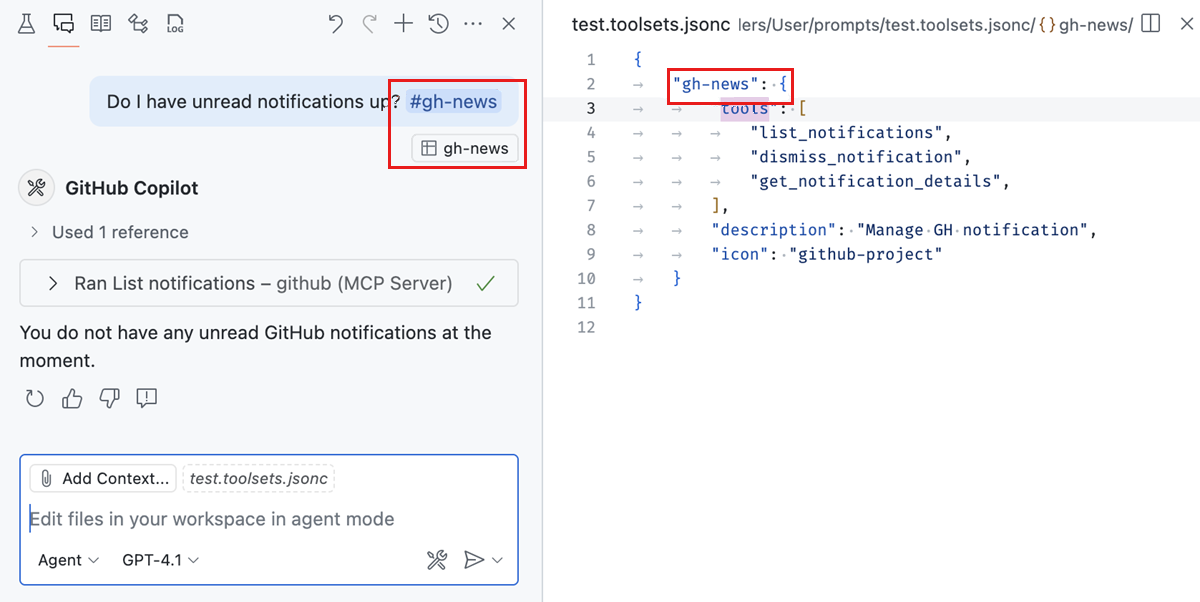Click the regenerate response icon

point(34,398)
